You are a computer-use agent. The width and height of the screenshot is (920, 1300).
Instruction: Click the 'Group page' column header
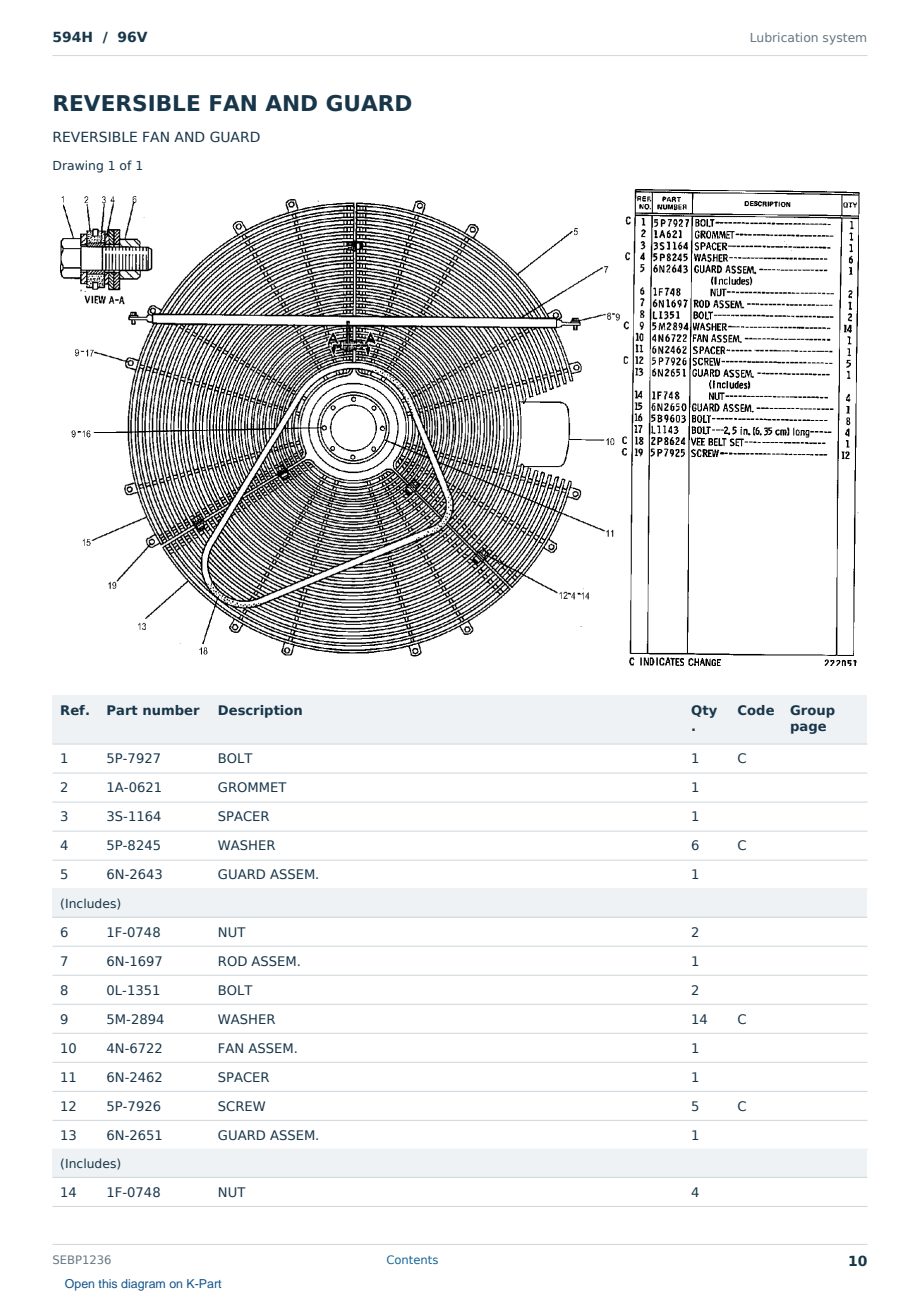(x=812, y=718)
